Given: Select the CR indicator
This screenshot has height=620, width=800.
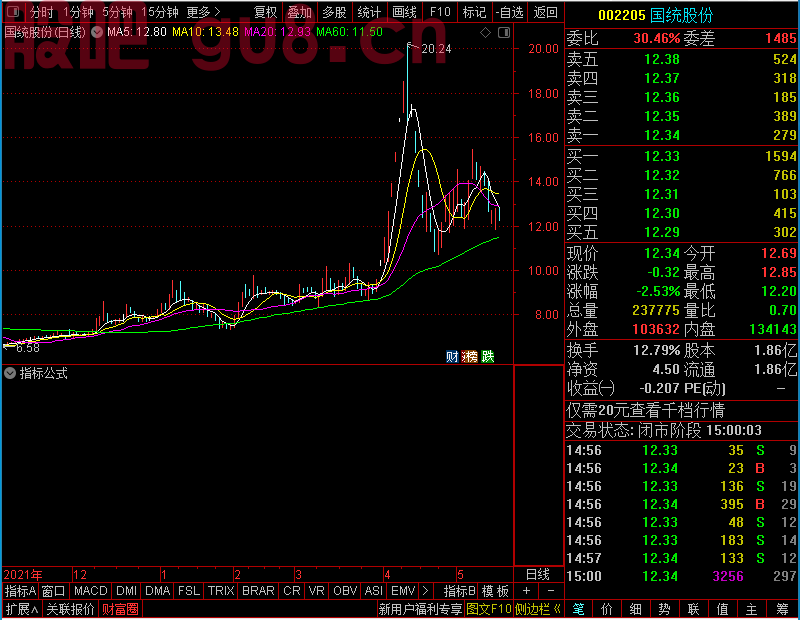Looking at the screenshot, I should 292,591.
